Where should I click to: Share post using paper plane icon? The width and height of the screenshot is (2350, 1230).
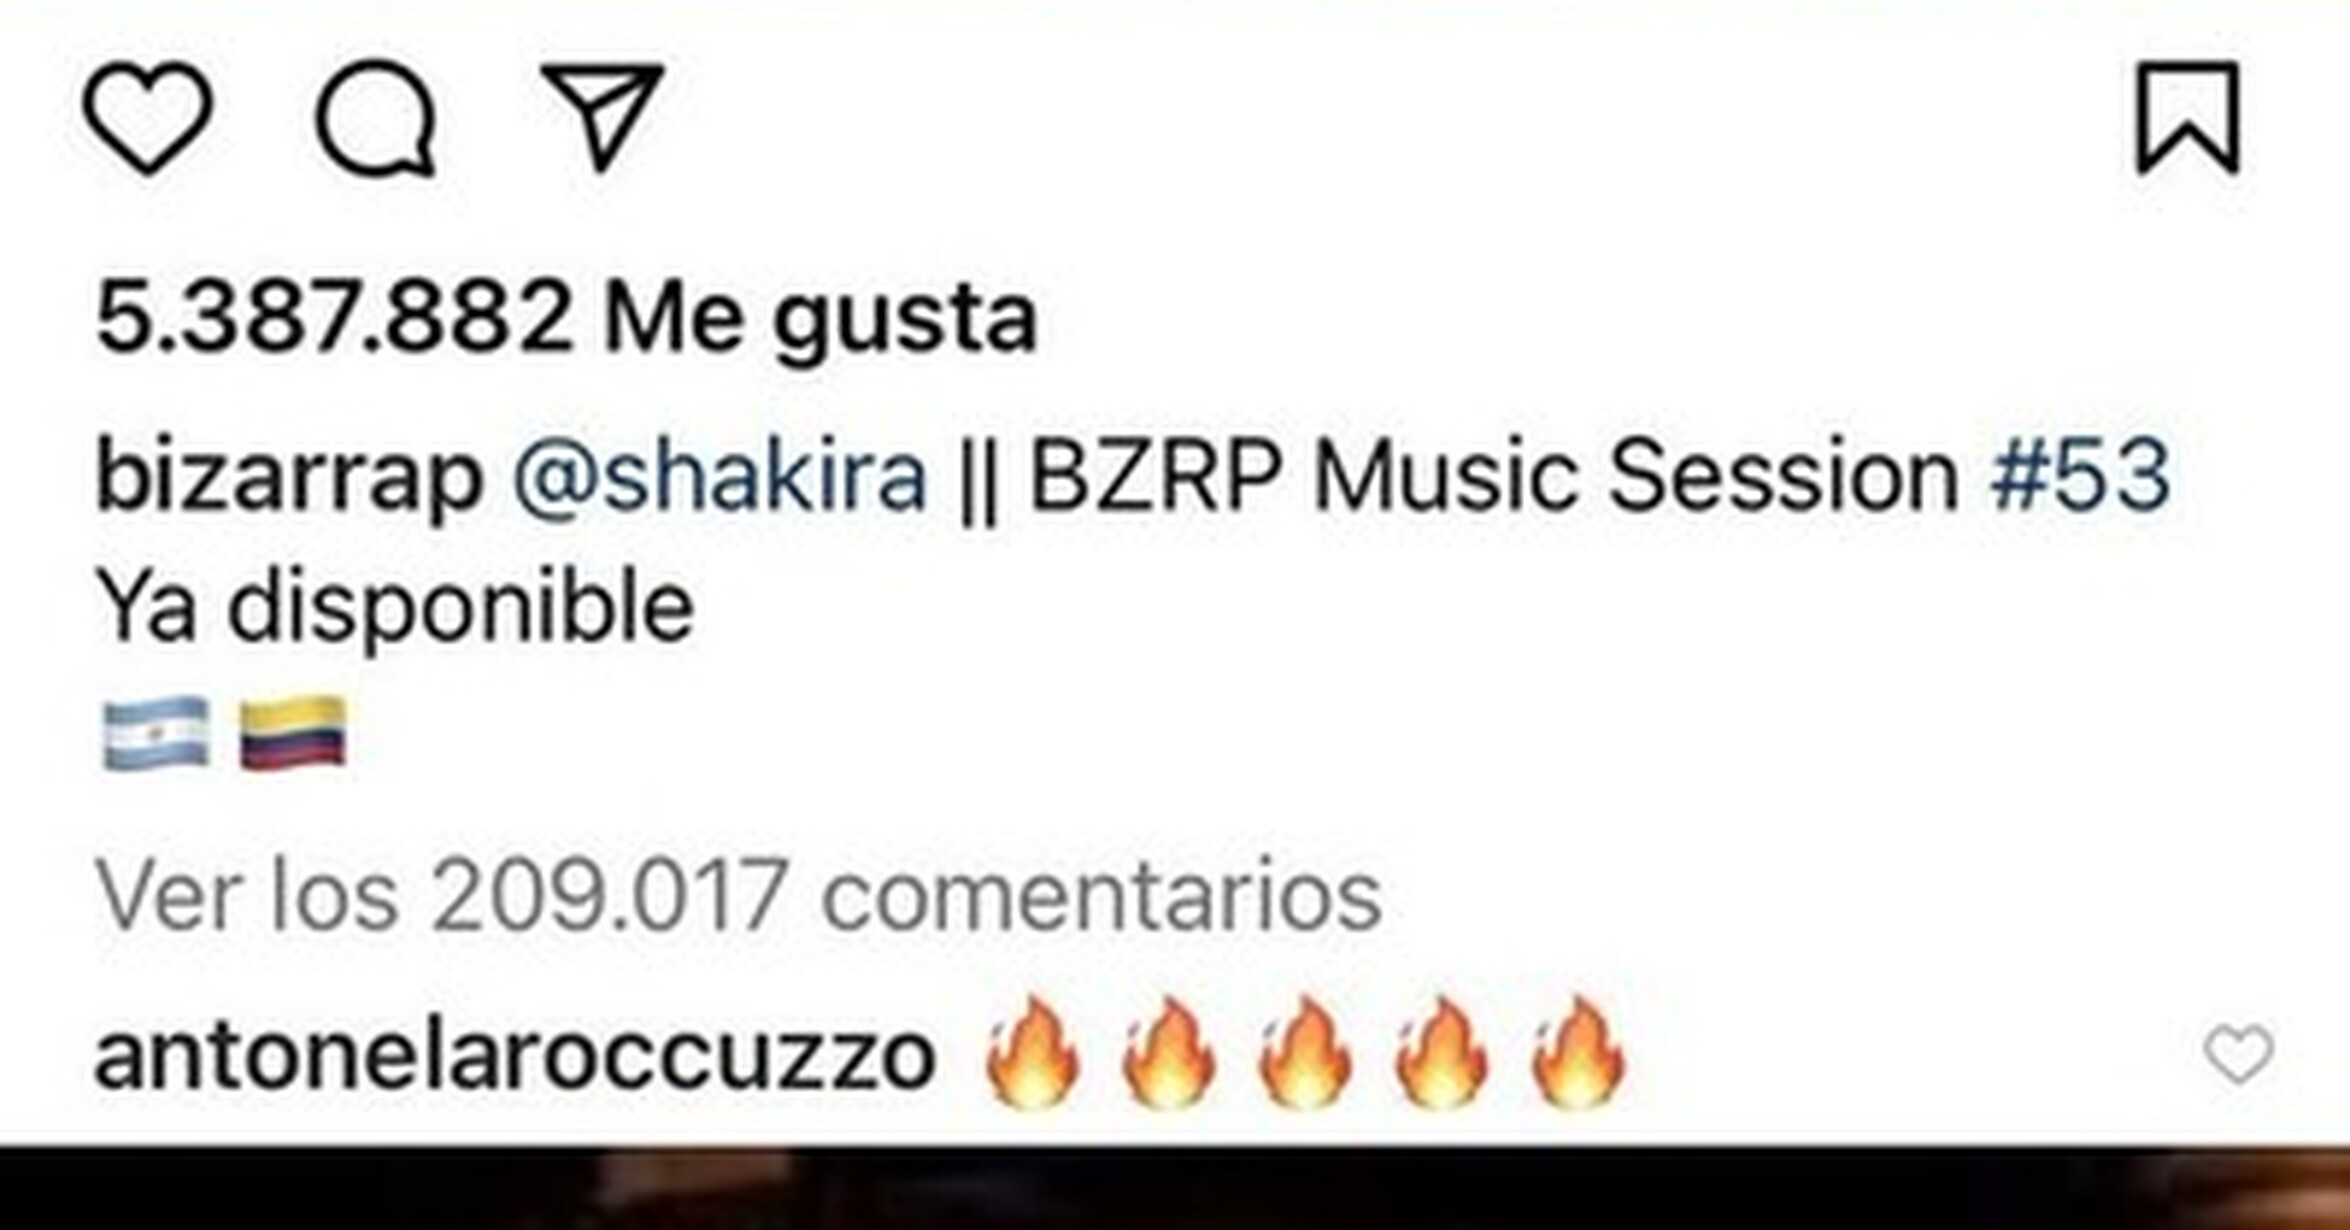603,116
